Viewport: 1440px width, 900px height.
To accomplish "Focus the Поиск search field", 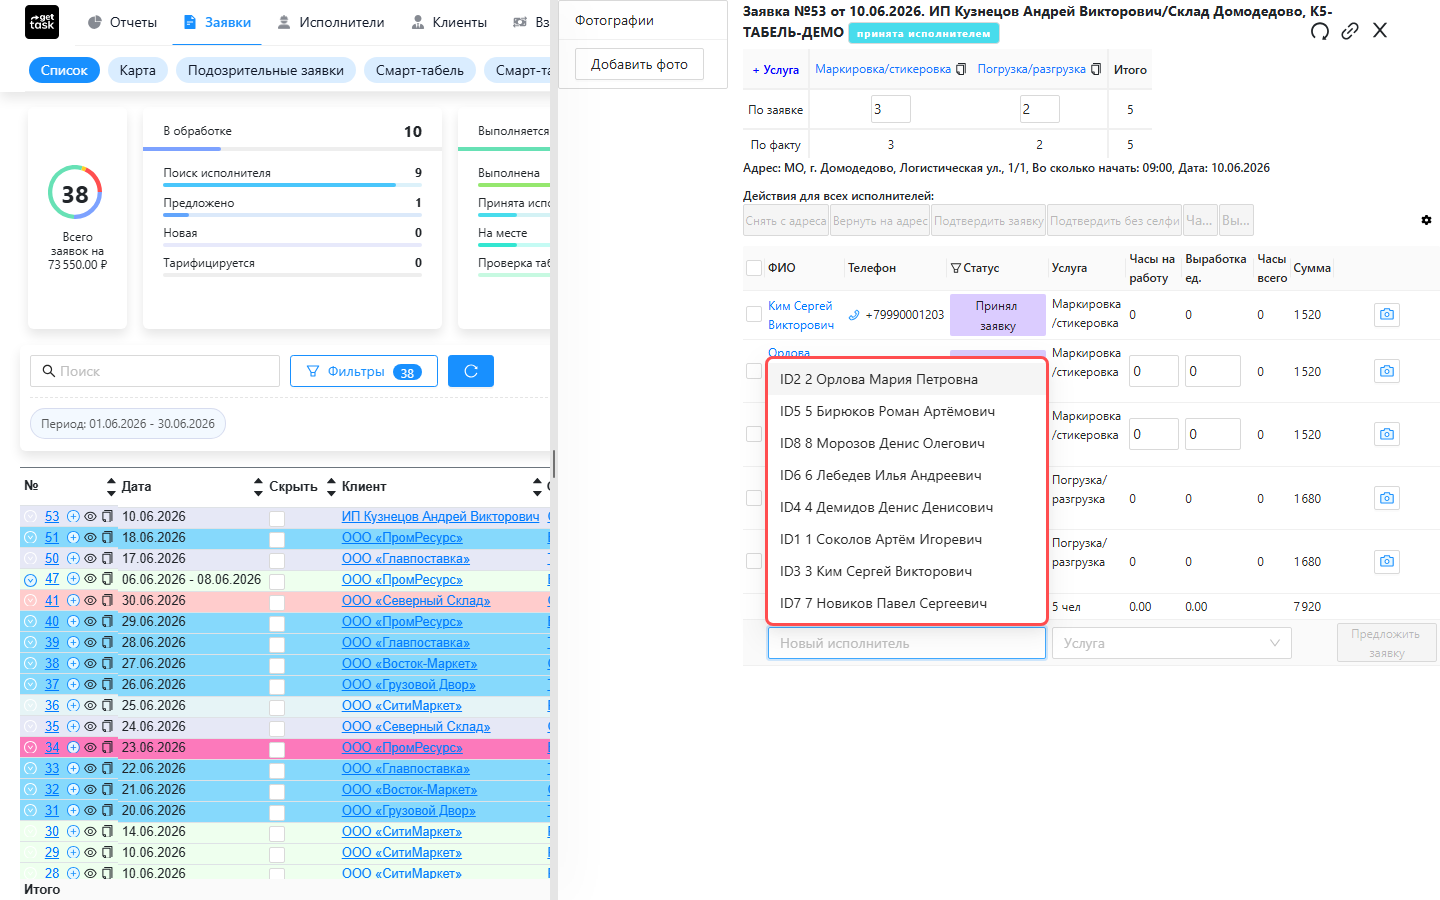I will point(155,371).
